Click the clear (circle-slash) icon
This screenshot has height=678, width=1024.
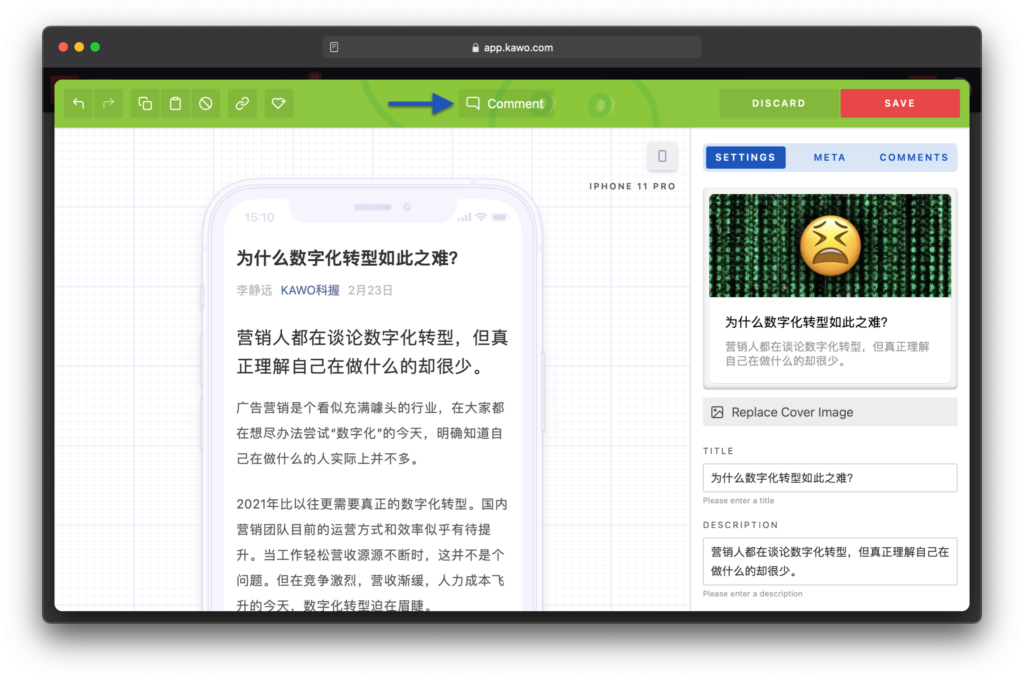[205, 104]
